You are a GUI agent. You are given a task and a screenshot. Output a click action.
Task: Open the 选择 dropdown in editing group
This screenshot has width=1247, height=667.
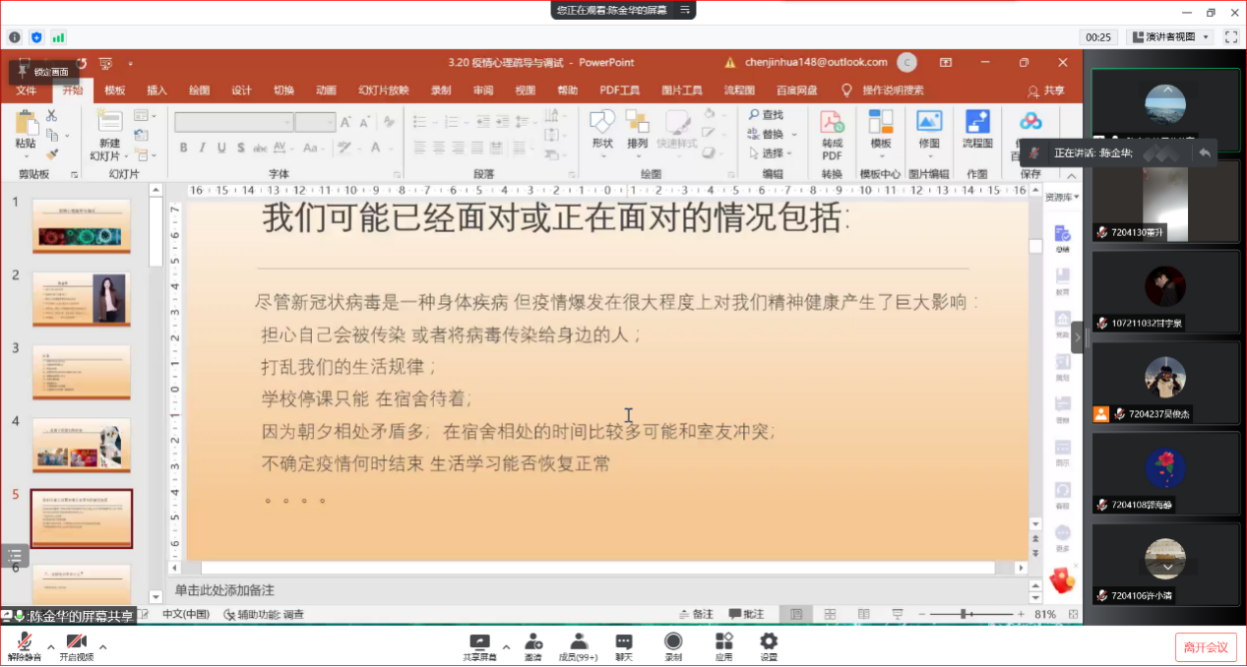(x=772, y=153)
